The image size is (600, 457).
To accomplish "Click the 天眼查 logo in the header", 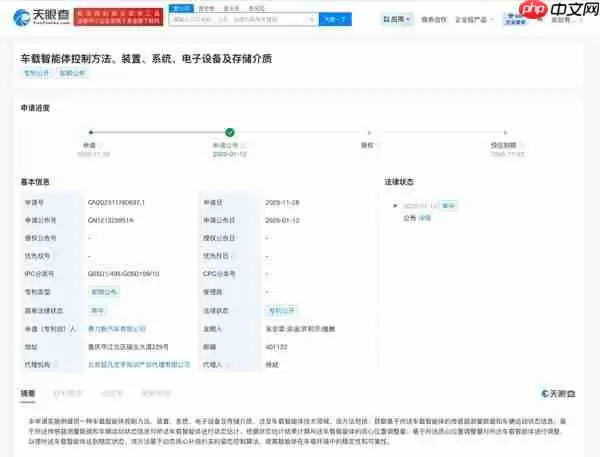I will [x=41, y=16].
